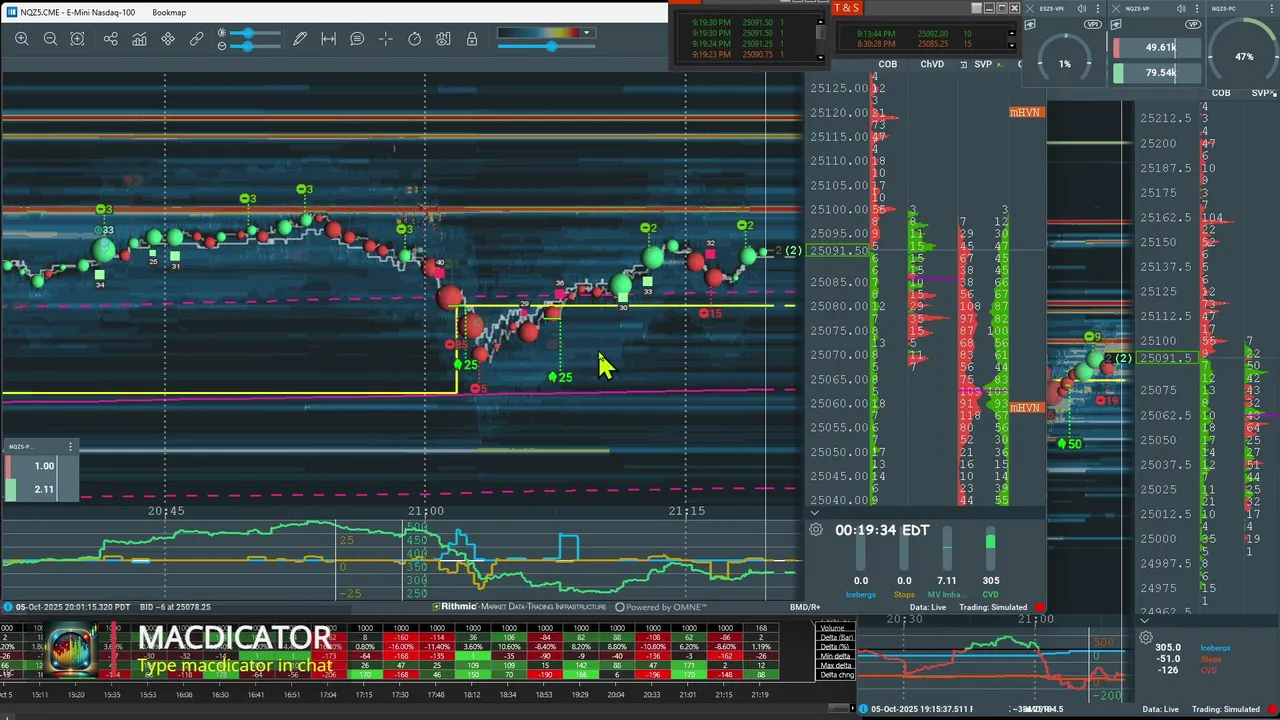Open the chat/notes bubble icon
Viewport: 1280px width, 720px height.
point(357,39)
